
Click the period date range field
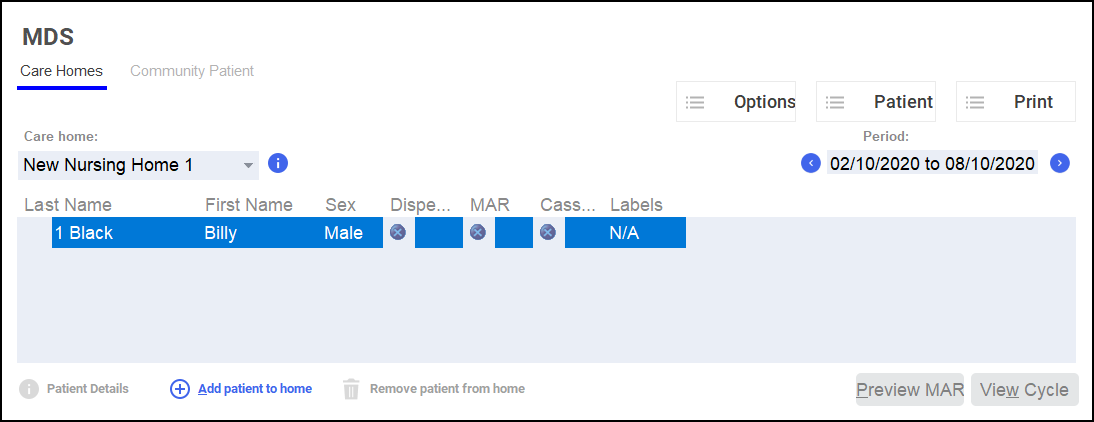[932, 163]
